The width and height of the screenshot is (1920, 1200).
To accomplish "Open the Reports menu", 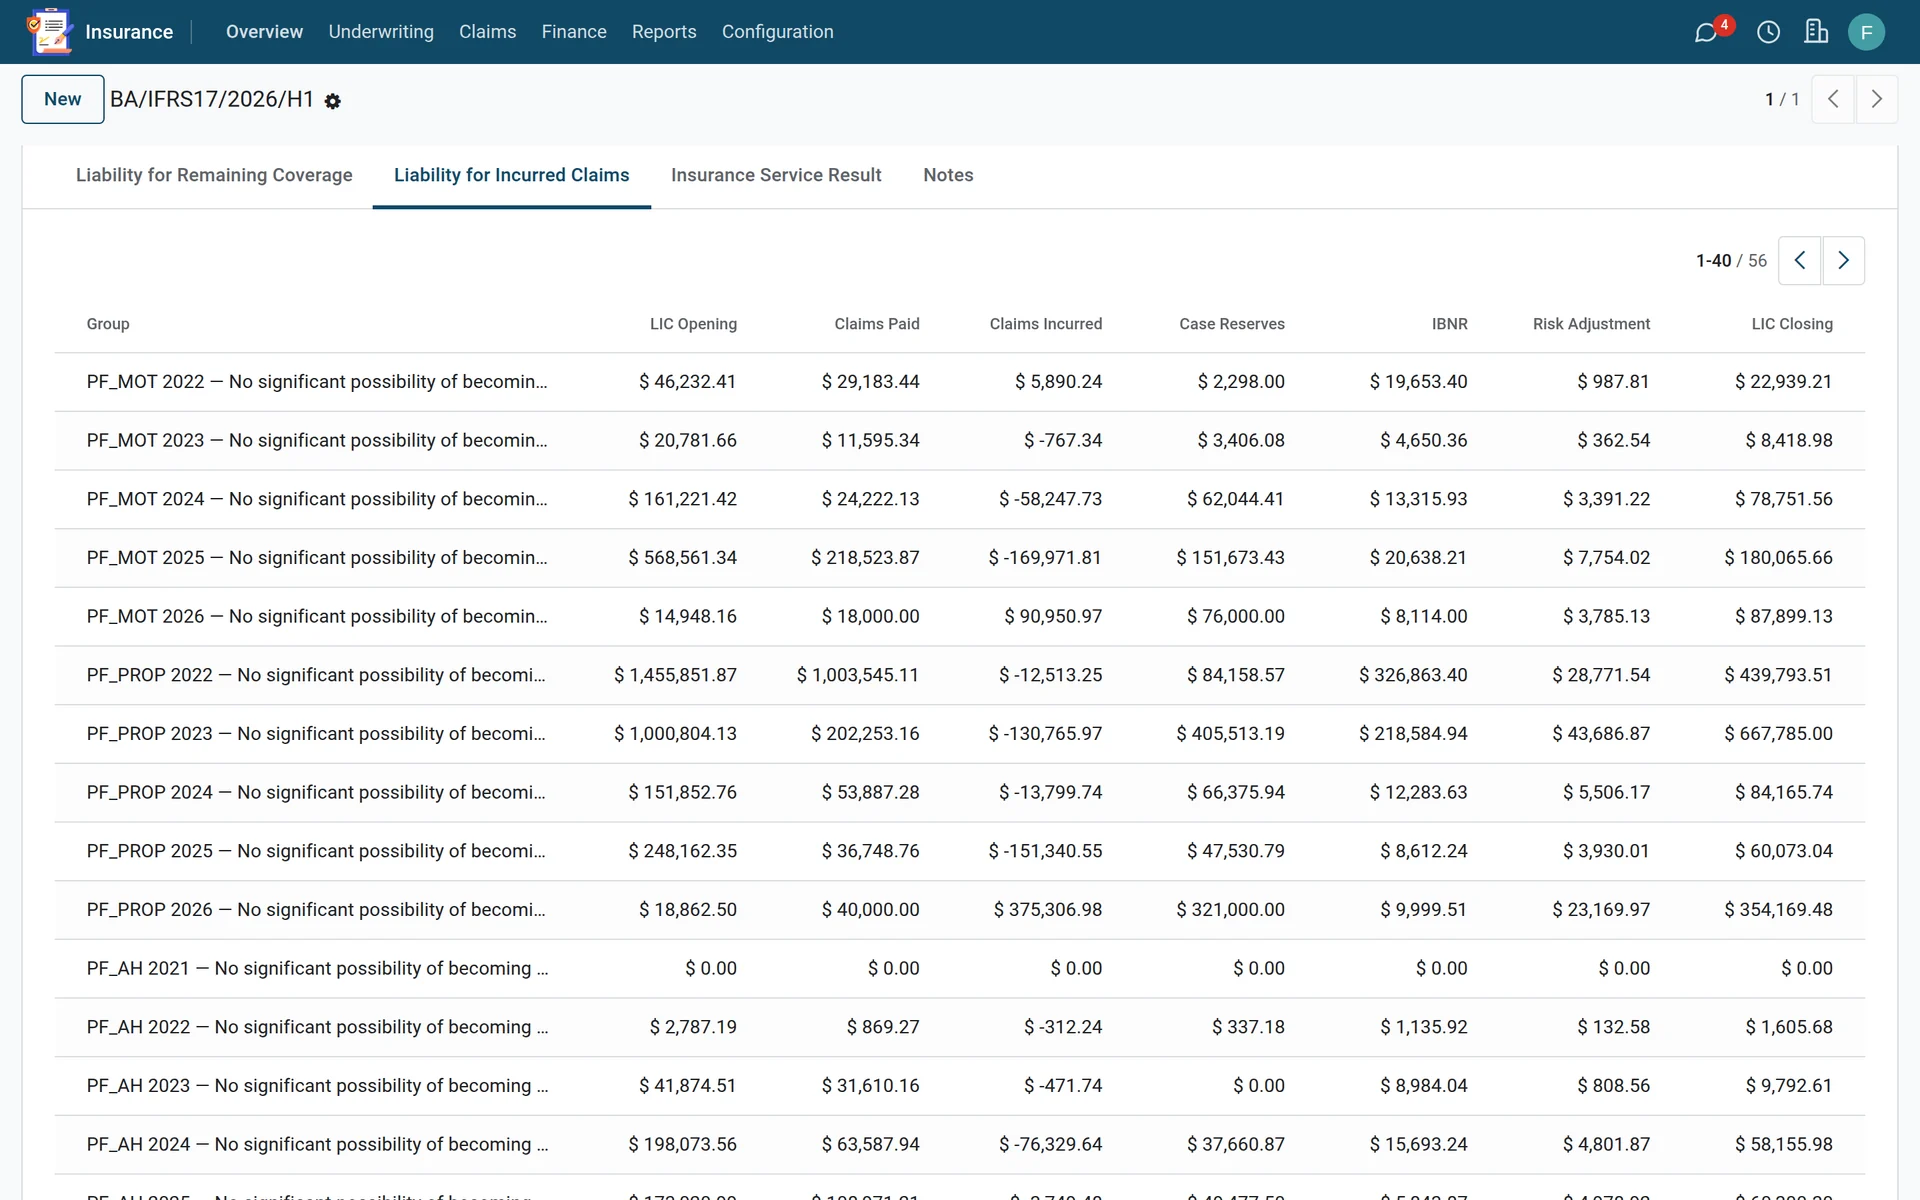I will (x=664, y=32).
